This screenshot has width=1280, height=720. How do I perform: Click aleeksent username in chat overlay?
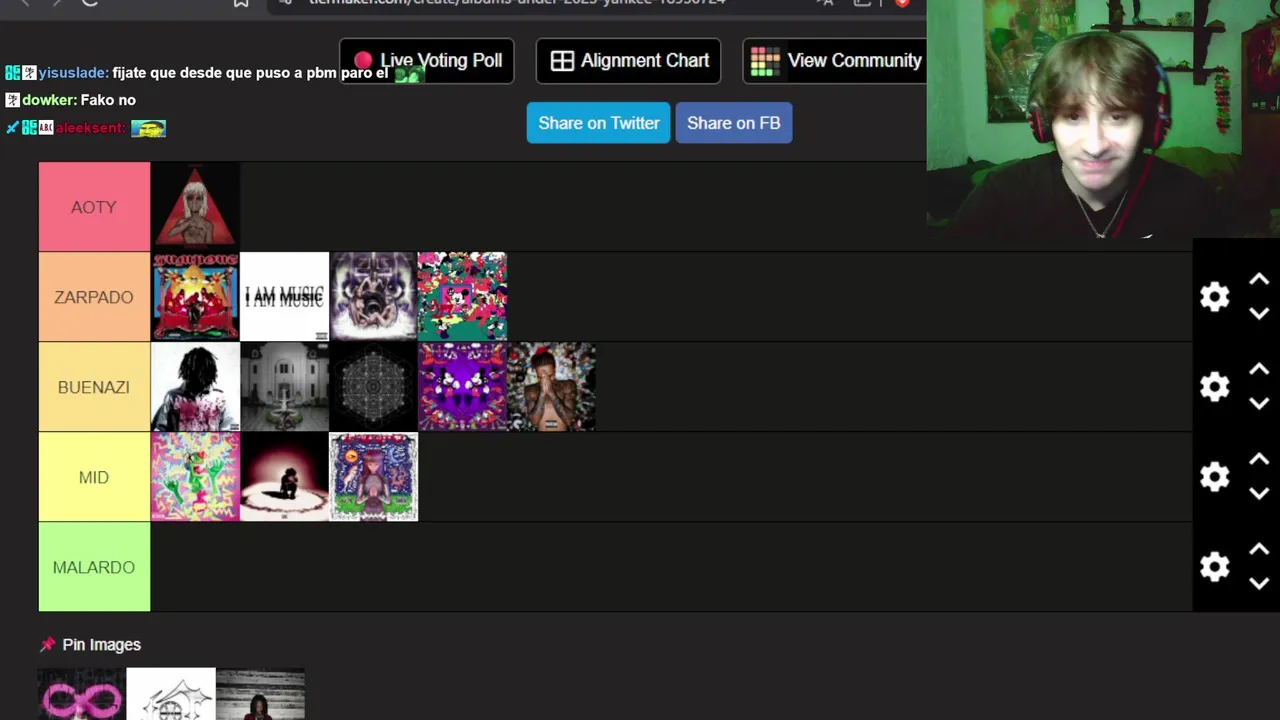tap(90, 128)
